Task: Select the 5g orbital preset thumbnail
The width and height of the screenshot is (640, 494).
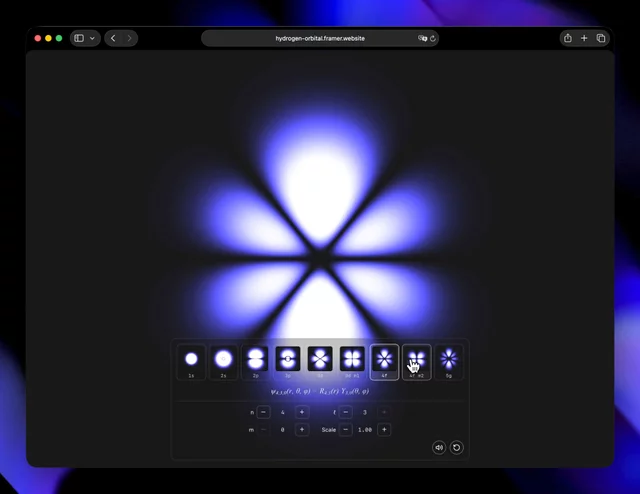Action: coord(449,362)
